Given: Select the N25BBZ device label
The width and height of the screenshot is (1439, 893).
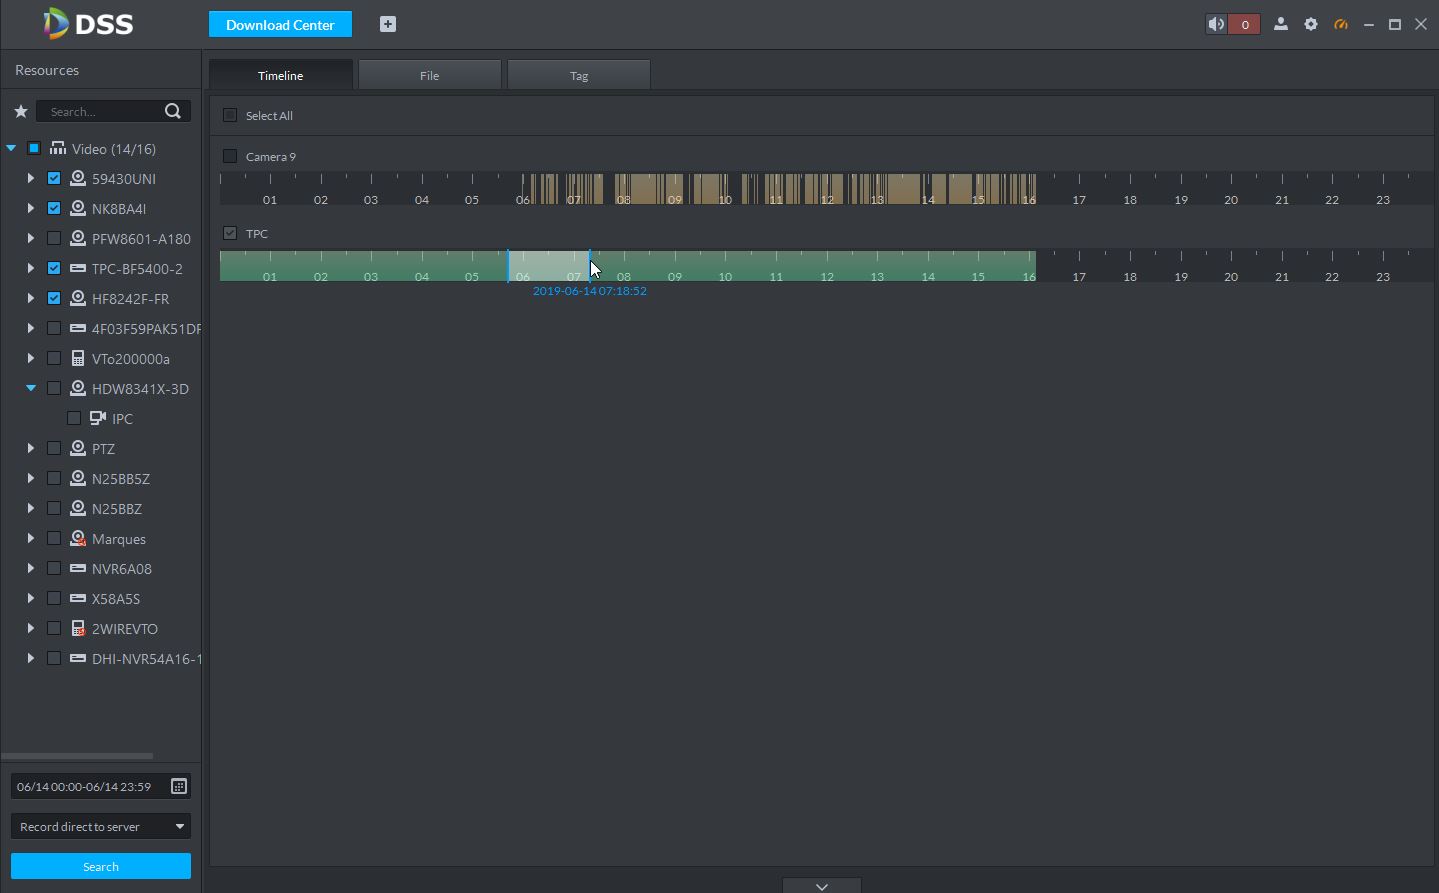Looking at the screenshot, I should 117,509.
